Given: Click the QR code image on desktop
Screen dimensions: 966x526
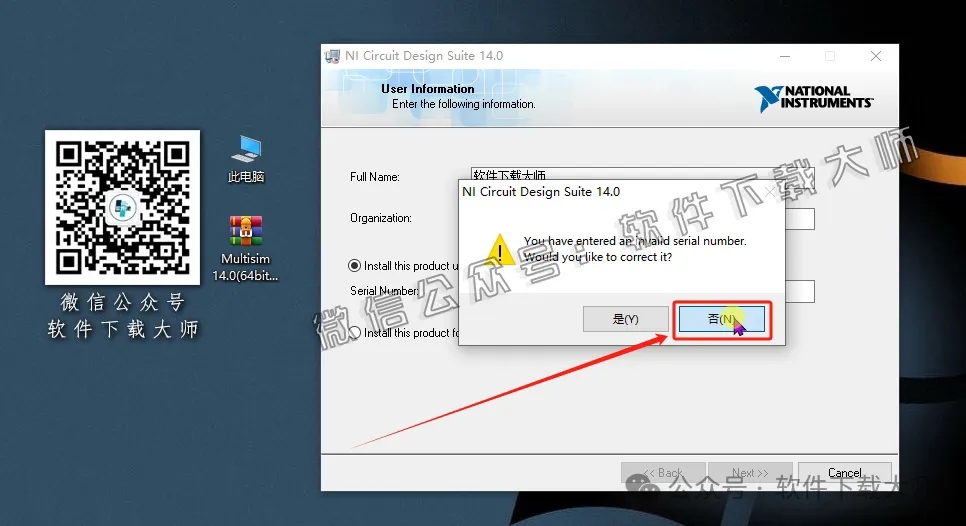Looking at the screenshot, I should point(122,207).
